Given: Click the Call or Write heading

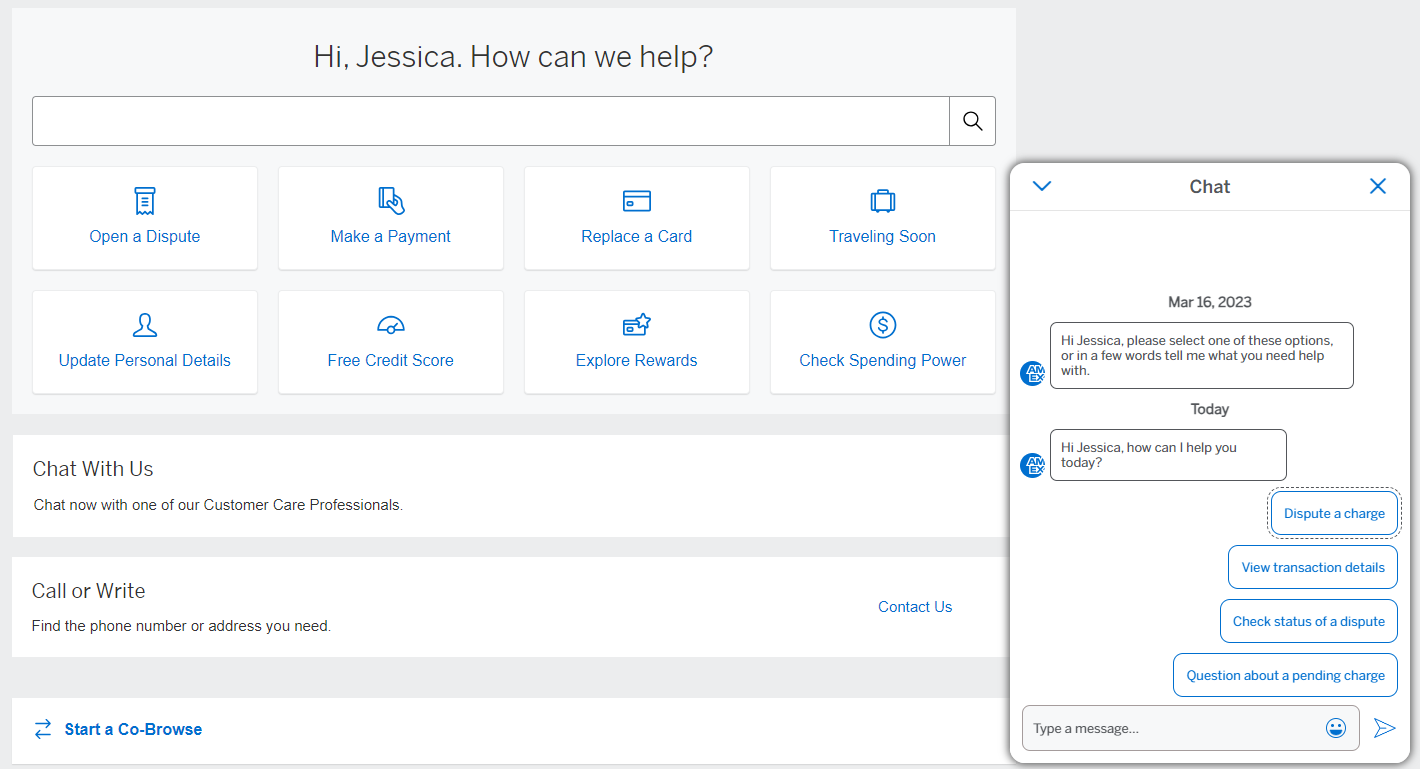Looking at the screenshot, I should [x=89, y=591].
